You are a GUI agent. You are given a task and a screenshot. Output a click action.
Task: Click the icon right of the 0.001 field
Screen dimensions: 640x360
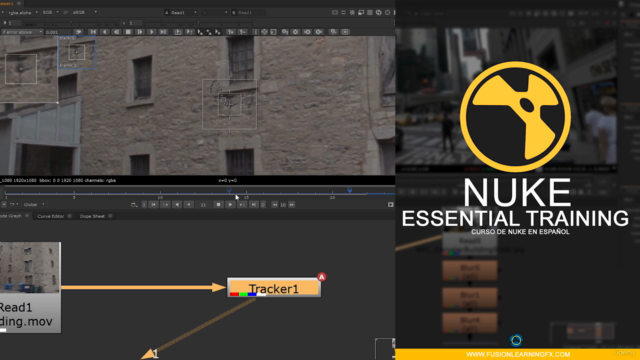[x=78, y=32]
